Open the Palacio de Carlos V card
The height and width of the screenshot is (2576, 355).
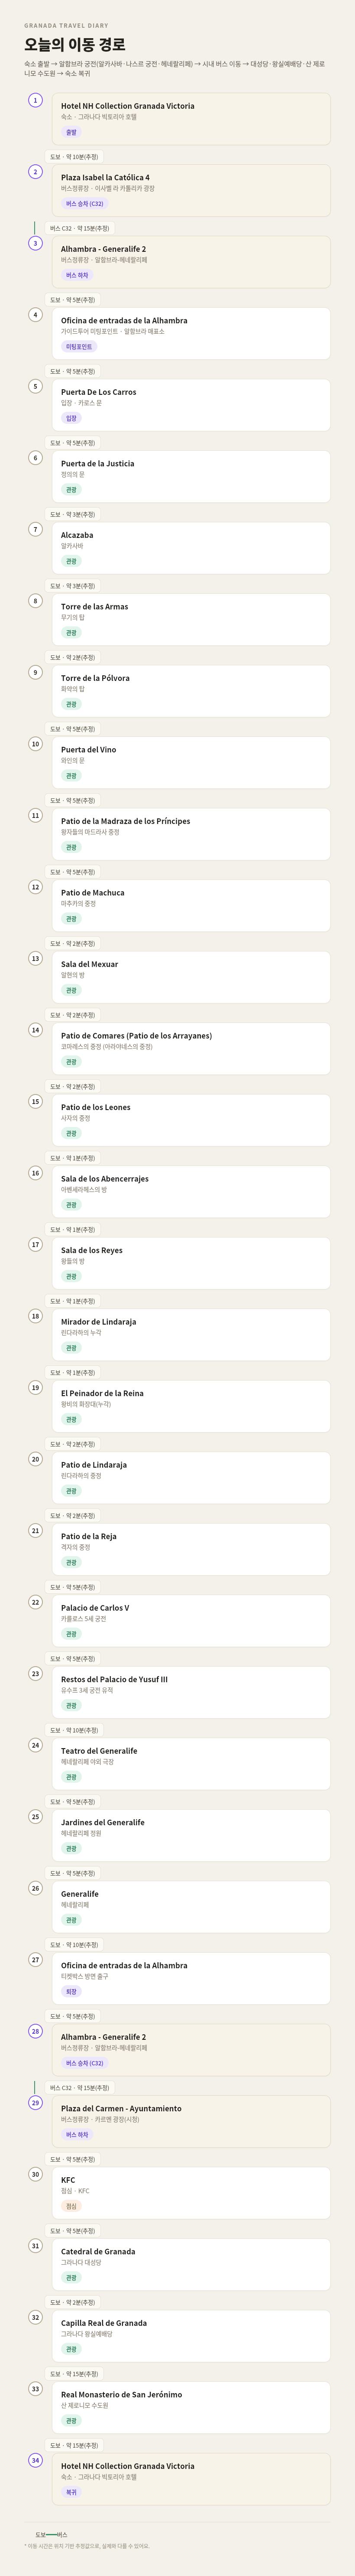191,1621
